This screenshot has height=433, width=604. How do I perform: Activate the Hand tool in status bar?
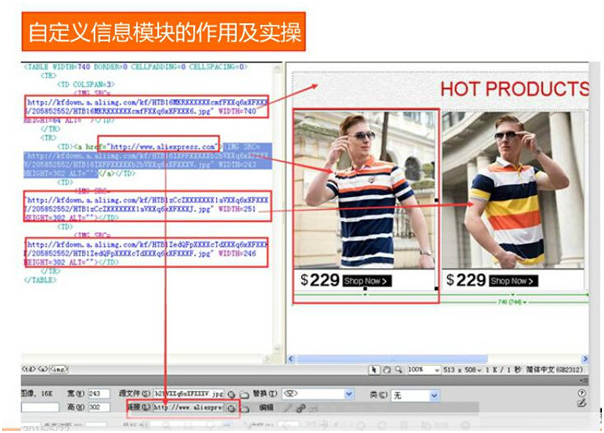click(x=387, y=370)
